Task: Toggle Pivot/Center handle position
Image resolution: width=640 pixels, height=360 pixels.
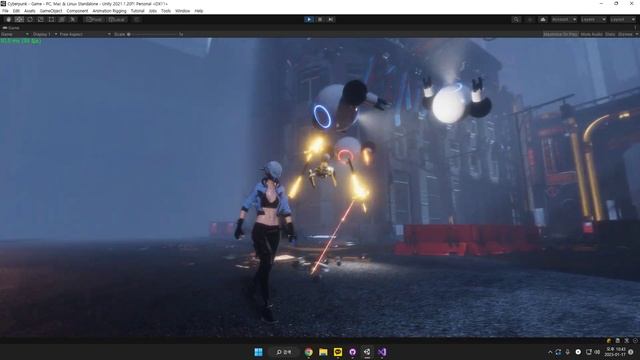Action: 94,19
